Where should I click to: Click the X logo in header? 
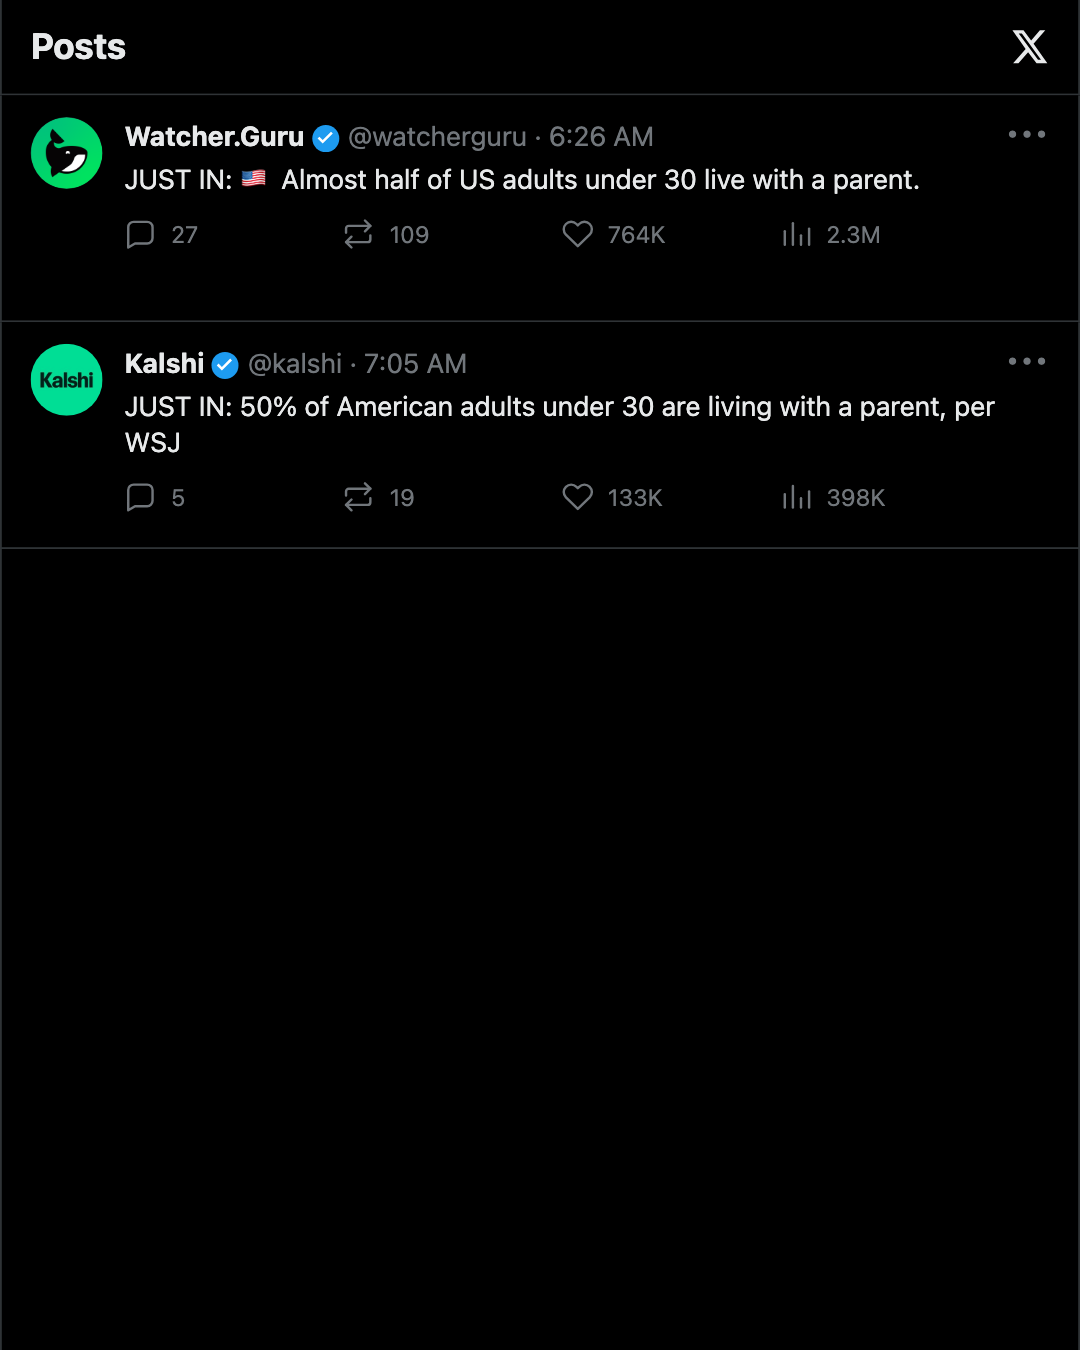(x=1029, y=47)
